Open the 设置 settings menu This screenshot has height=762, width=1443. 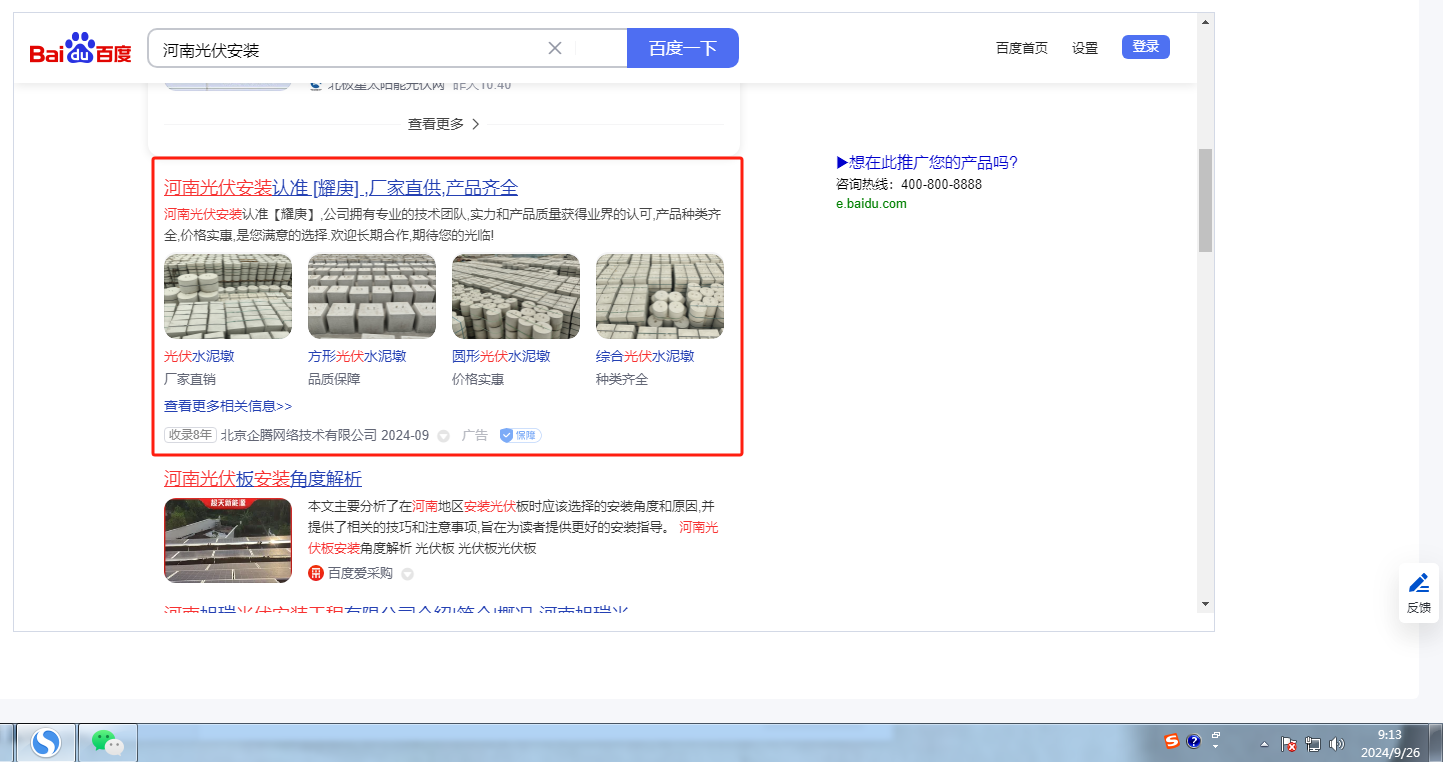pos(1085,48)
